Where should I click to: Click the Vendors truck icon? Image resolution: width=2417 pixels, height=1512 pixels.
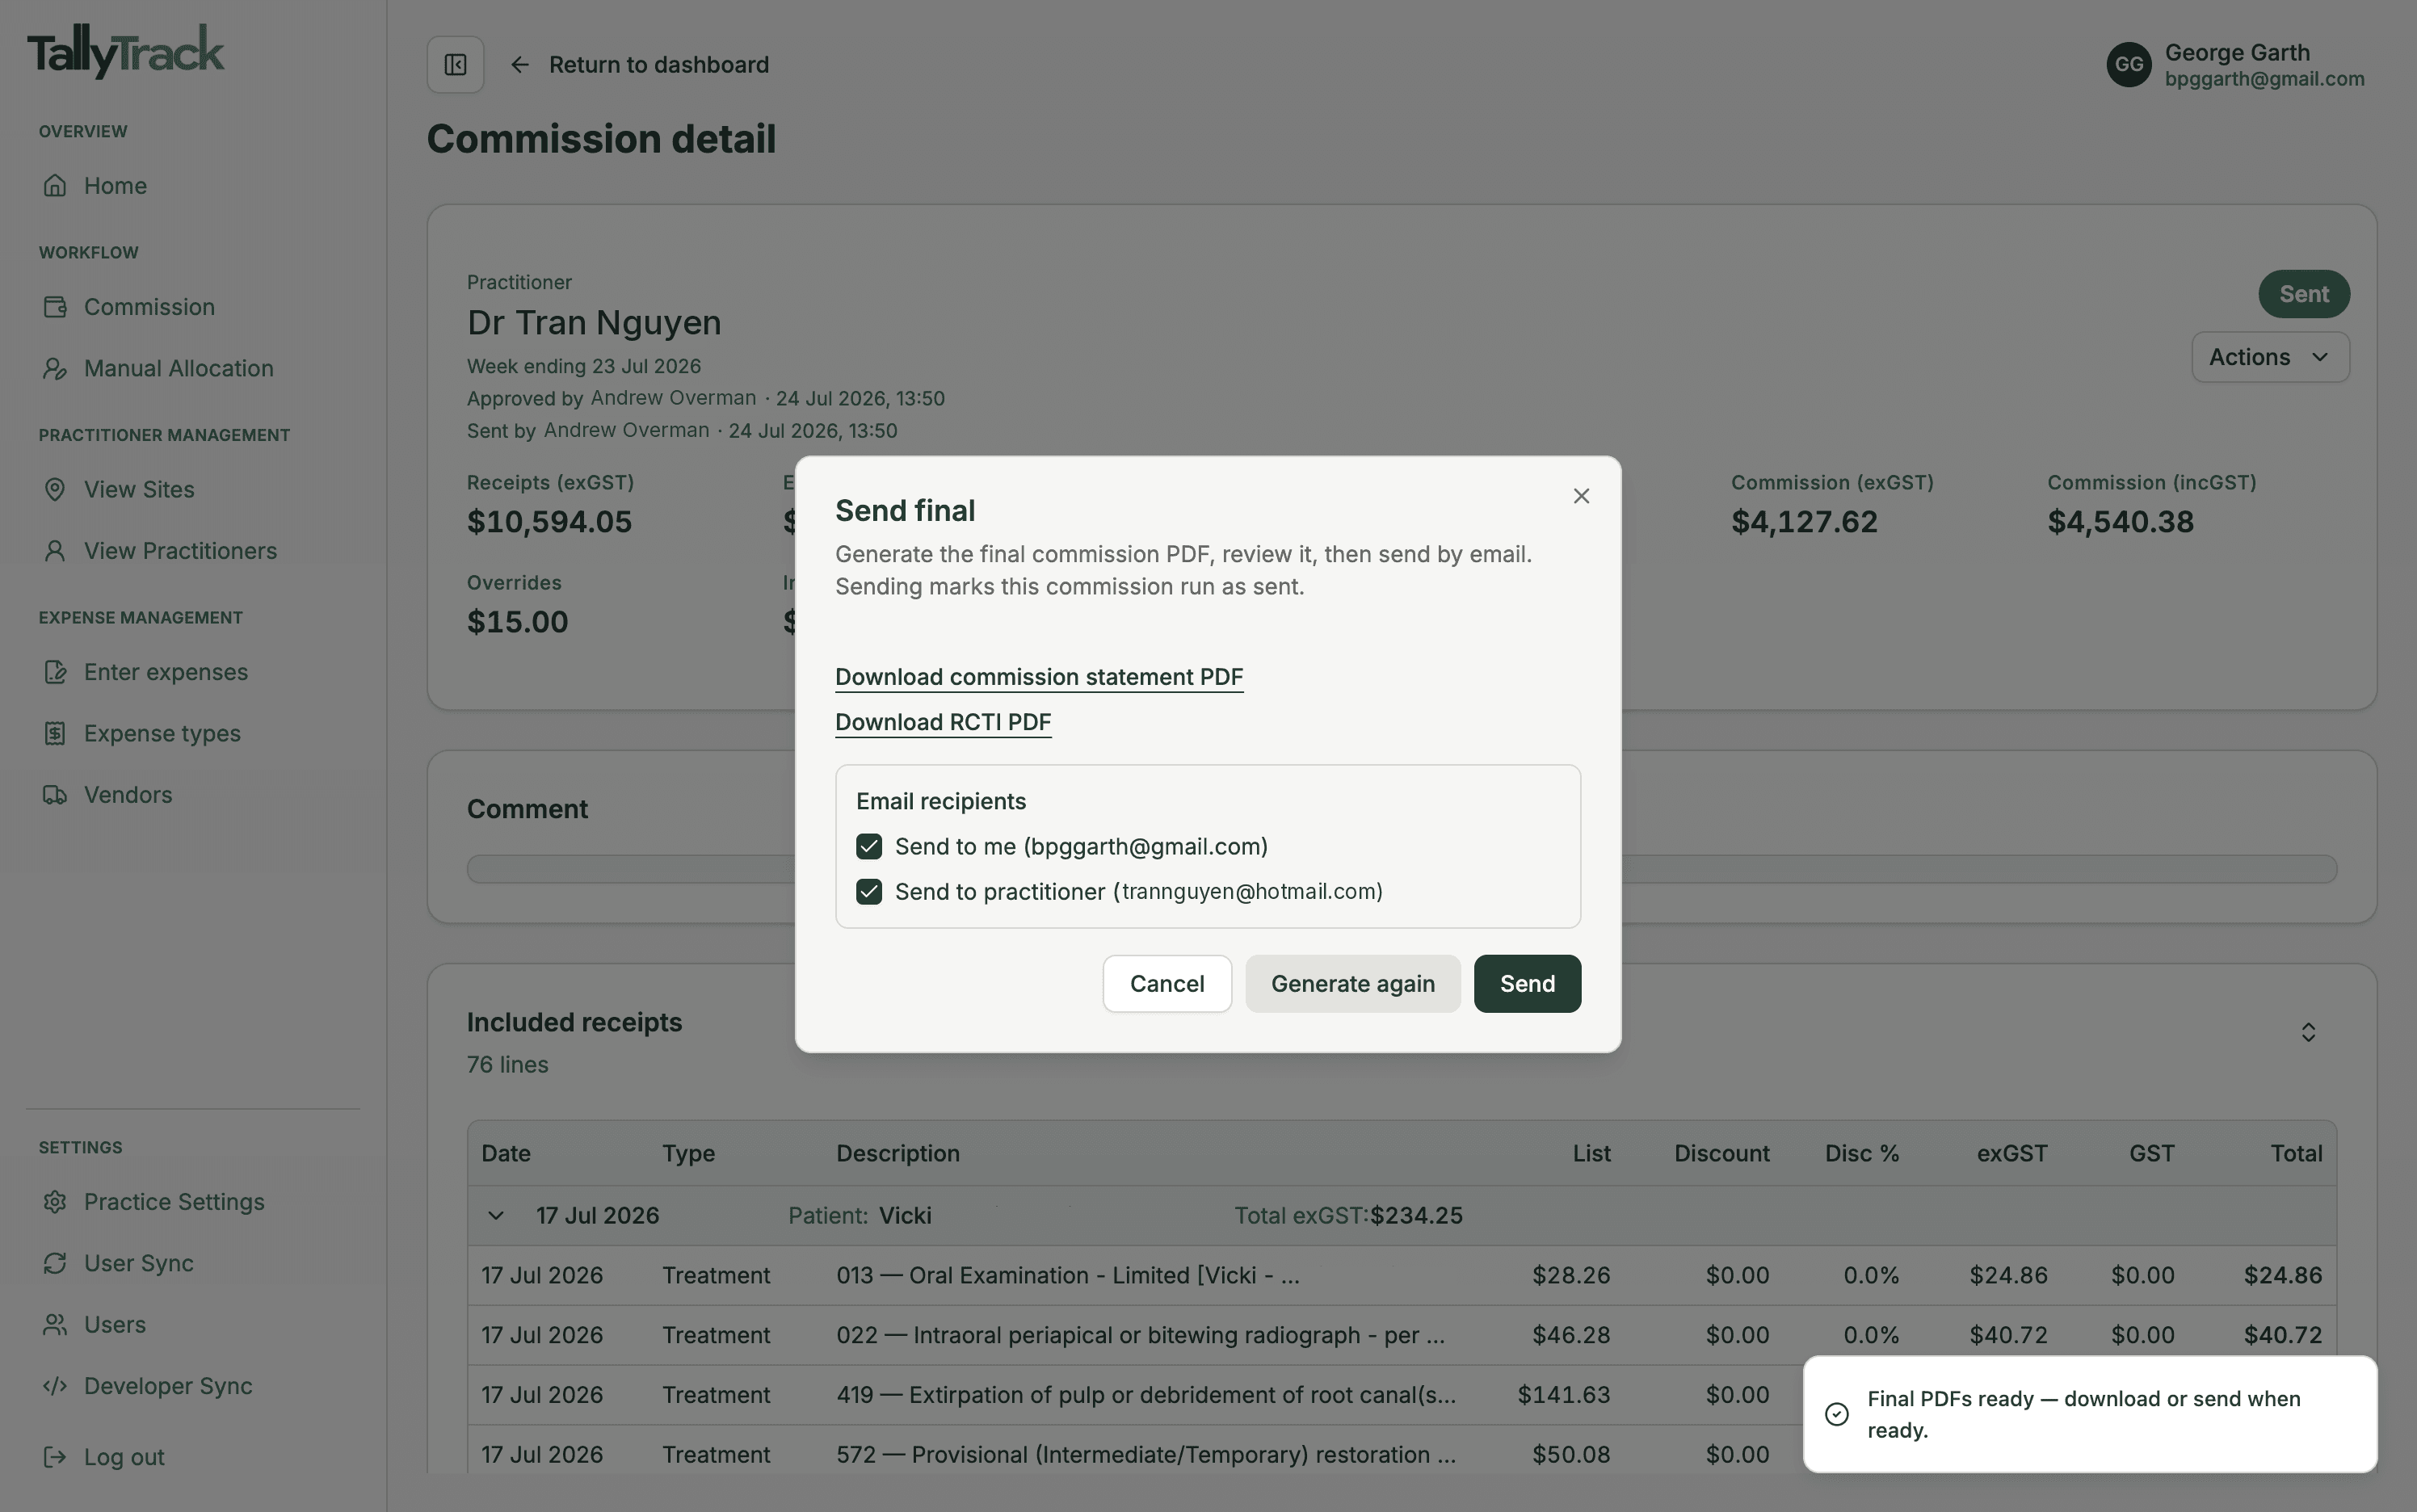(55, 795)
